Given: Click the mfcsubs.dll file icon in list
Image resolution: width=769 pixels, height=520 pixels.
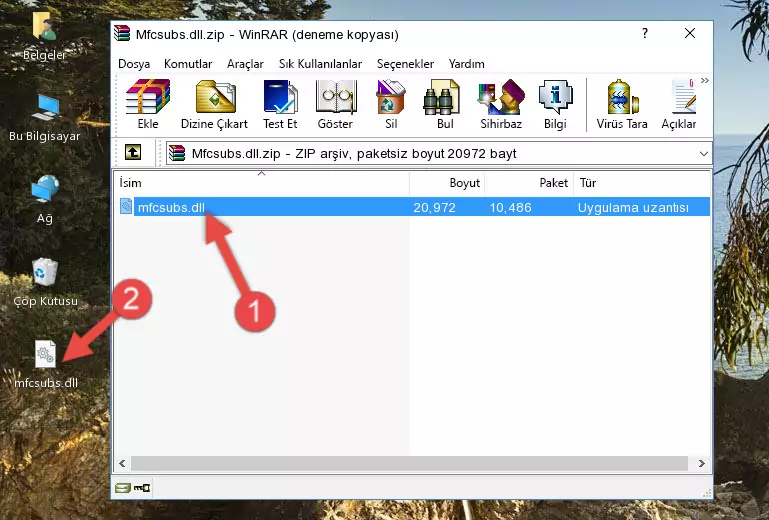Looking at the screenshot, I should click(126, 206).
